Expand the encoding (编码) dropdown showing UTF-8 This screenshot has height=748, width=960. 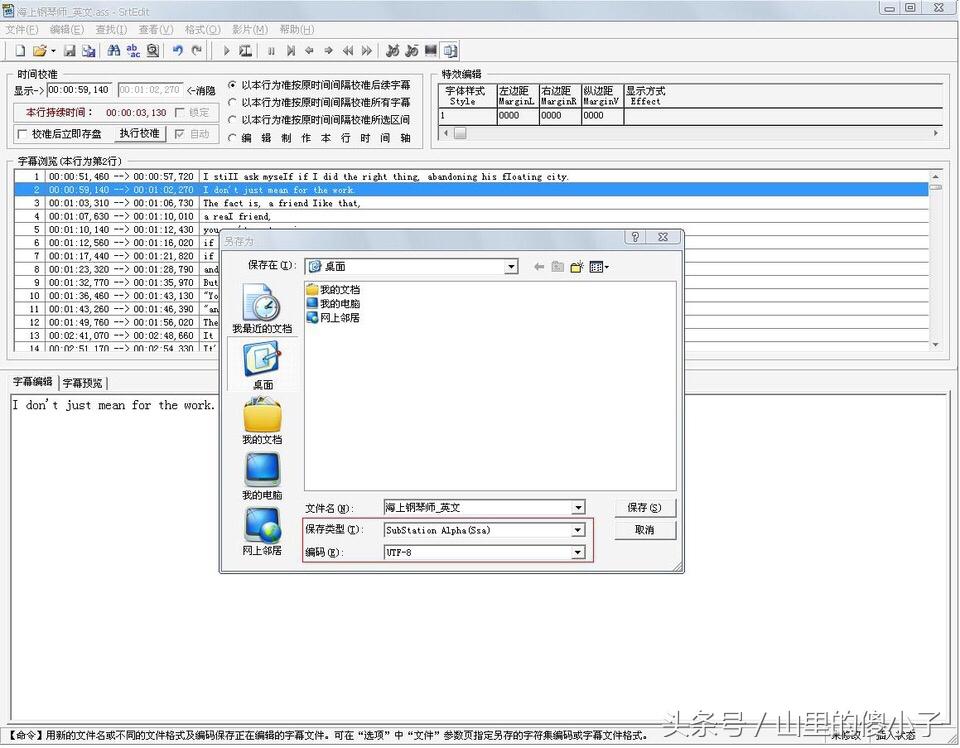(x=578, y=552)
